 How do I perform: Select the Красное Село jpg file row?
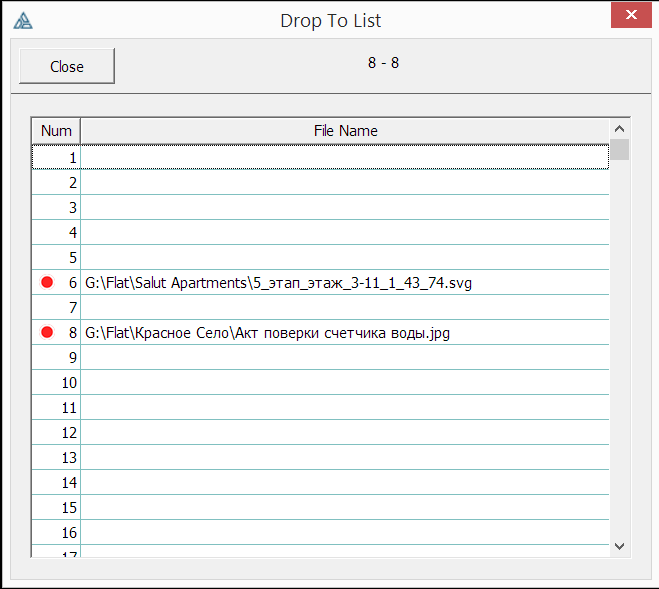pyautogui.click(x=267, y=333)
